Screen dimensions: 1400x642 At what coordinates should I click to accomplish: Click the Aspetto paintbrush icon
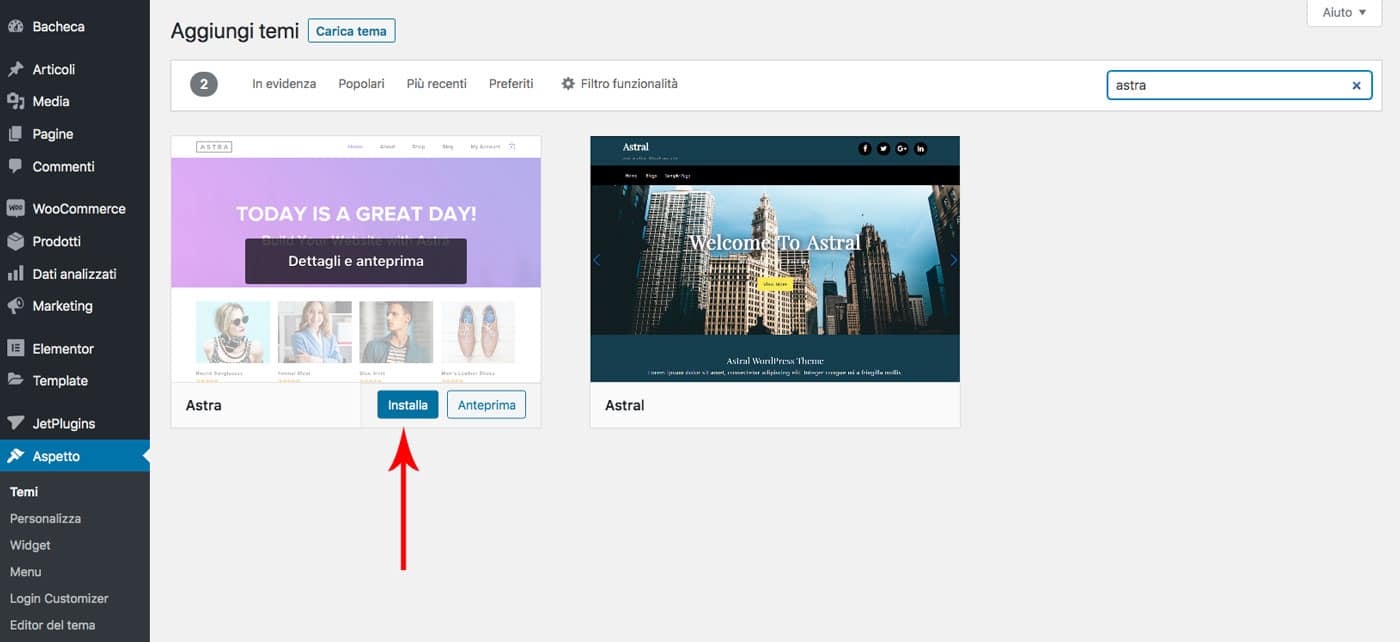[15, 456]
